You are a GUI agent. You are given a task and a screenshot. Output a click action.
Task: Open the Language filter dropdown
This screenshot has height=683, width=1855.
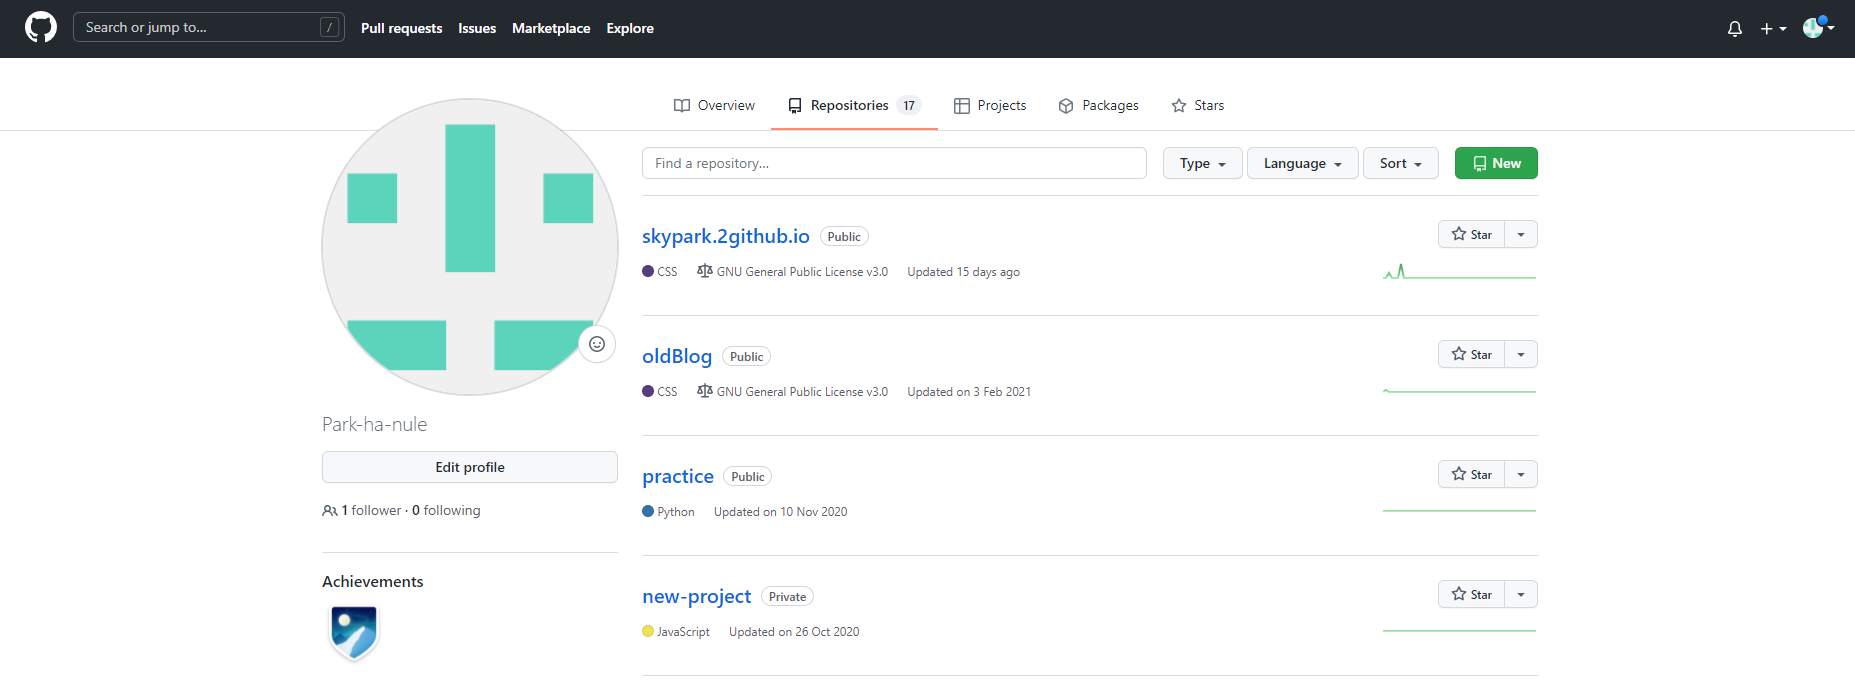(x=1302, y=163)
